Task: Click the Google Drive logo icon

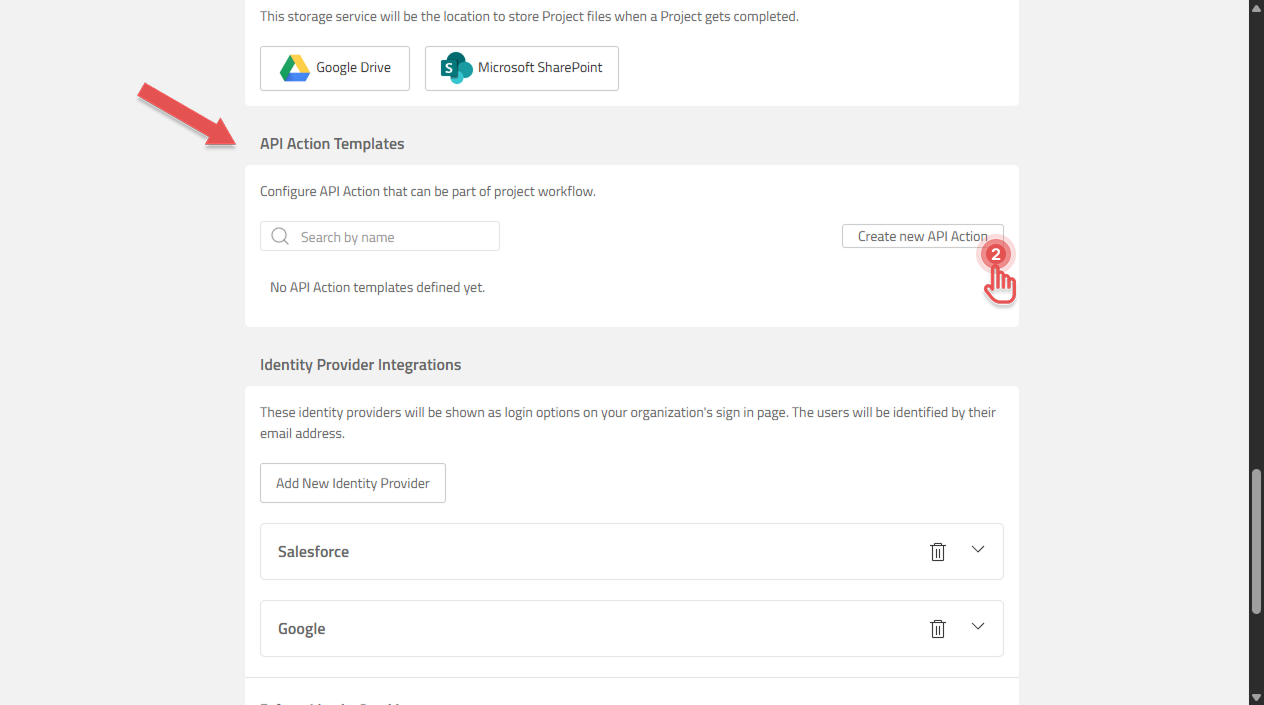Action: (294, 68)
